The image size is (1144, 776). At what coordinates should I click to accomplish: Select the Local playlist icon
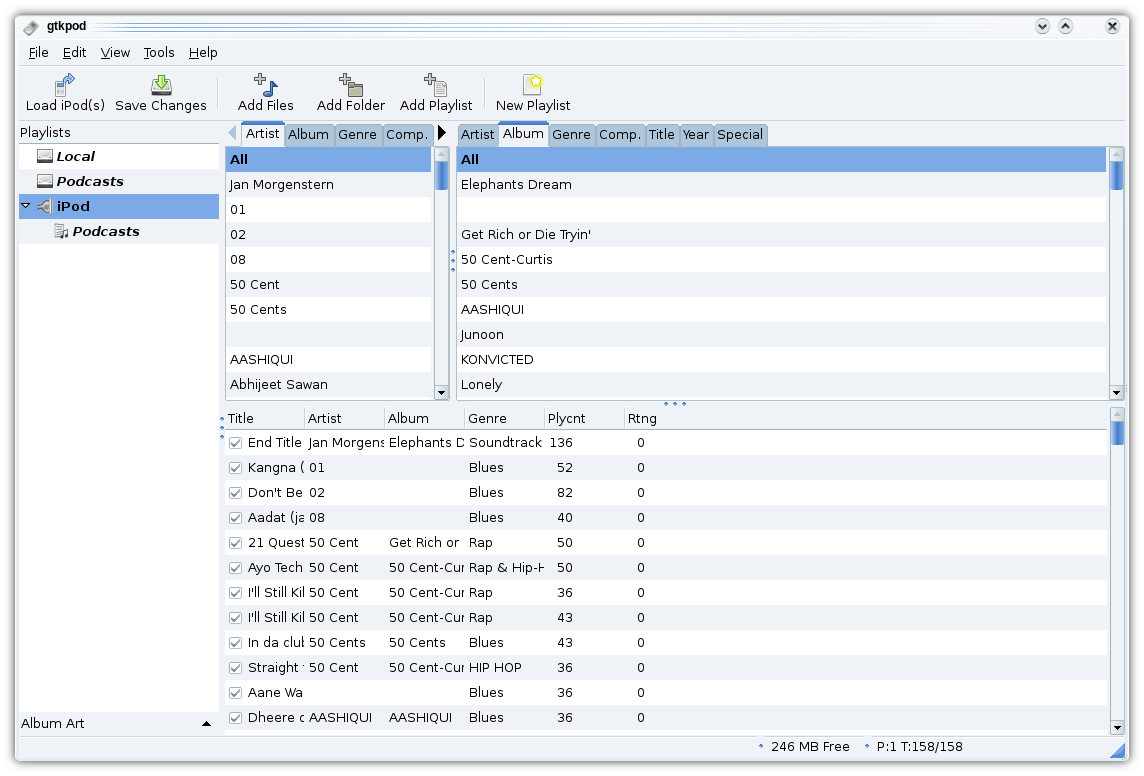click(x=44, y=156)
